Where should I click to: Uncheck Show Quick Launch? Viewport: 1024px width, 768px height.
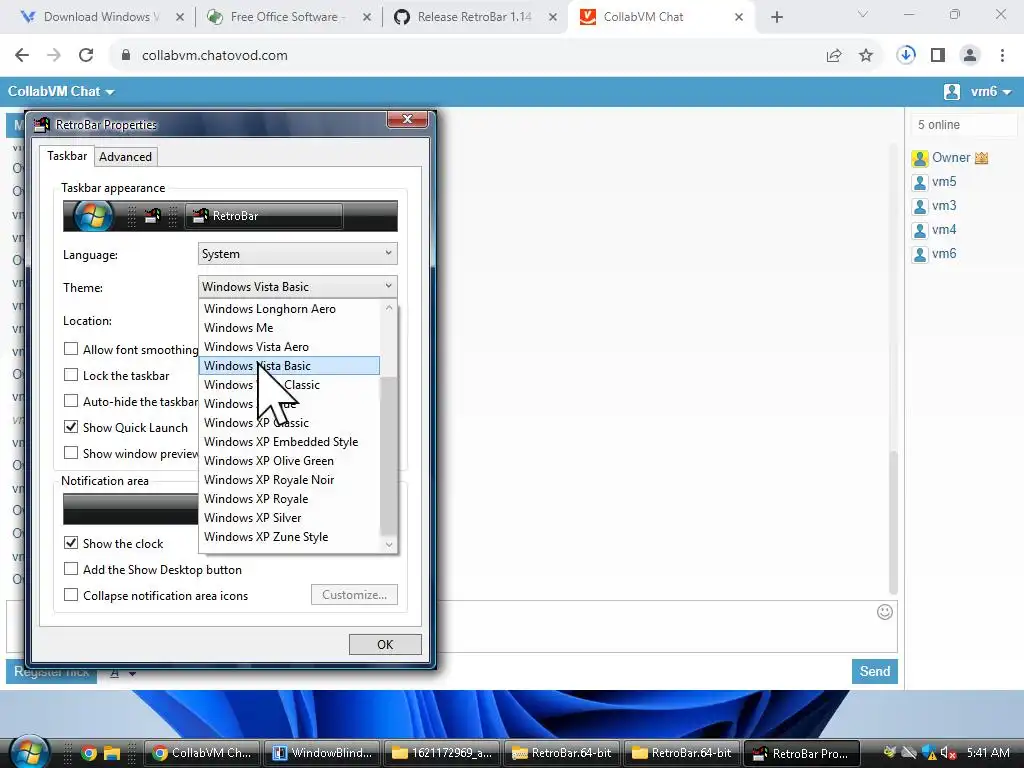(x=71, y=427)
